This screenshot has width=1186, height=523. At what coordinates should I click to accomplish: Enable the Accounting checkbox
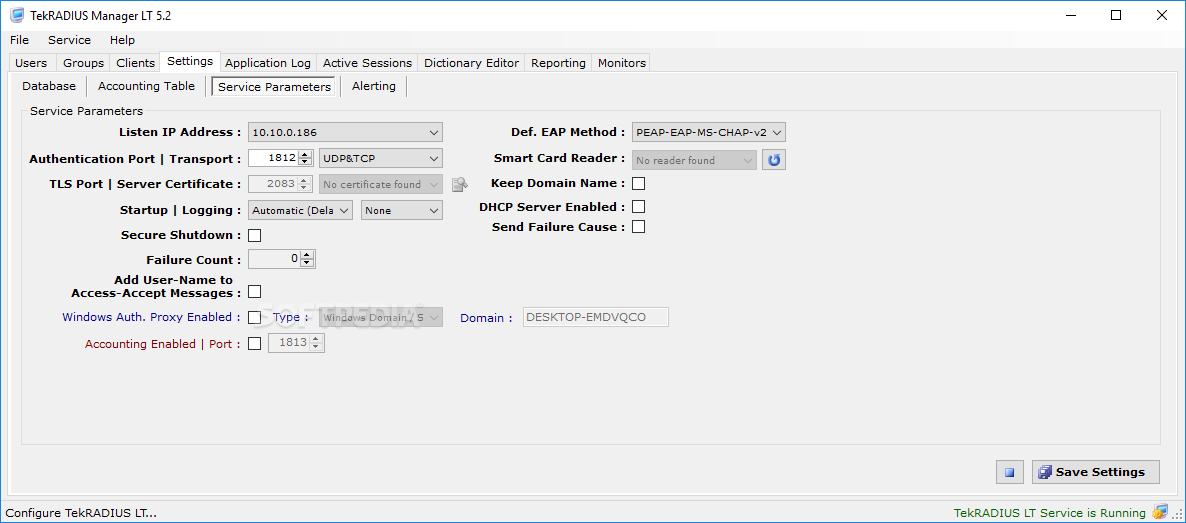pyautogui.click(x=255, y=344)
